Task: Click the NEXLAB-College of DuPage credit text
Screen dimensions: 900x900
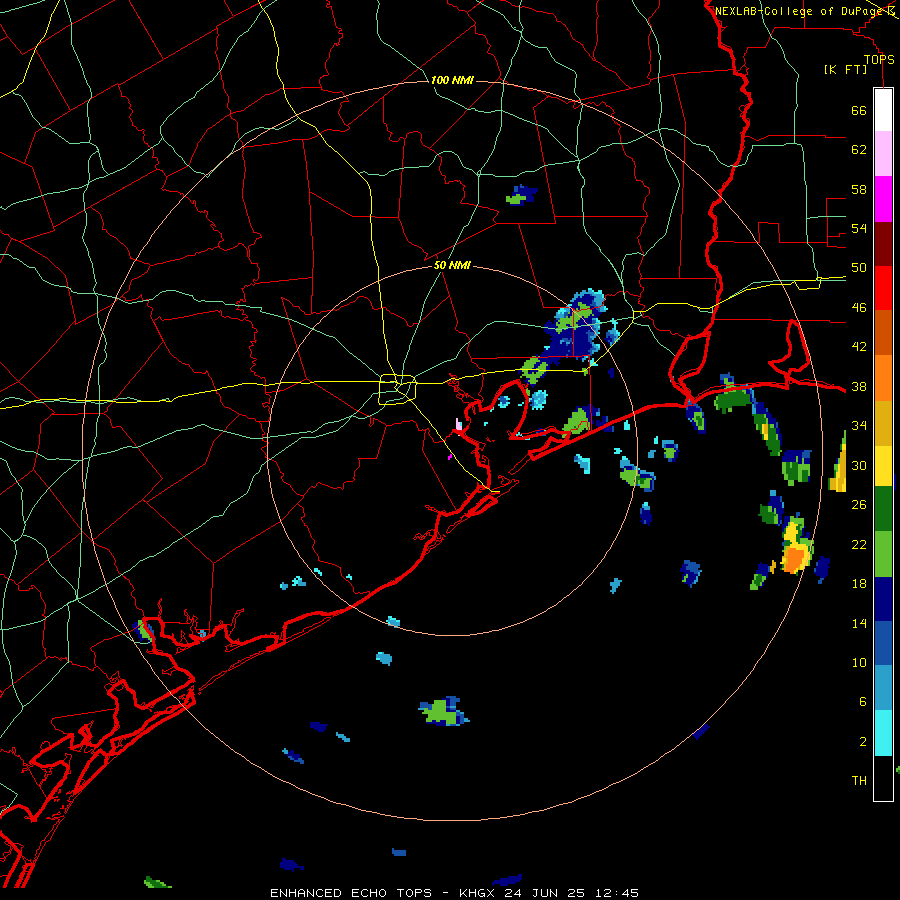Action: 799,11
